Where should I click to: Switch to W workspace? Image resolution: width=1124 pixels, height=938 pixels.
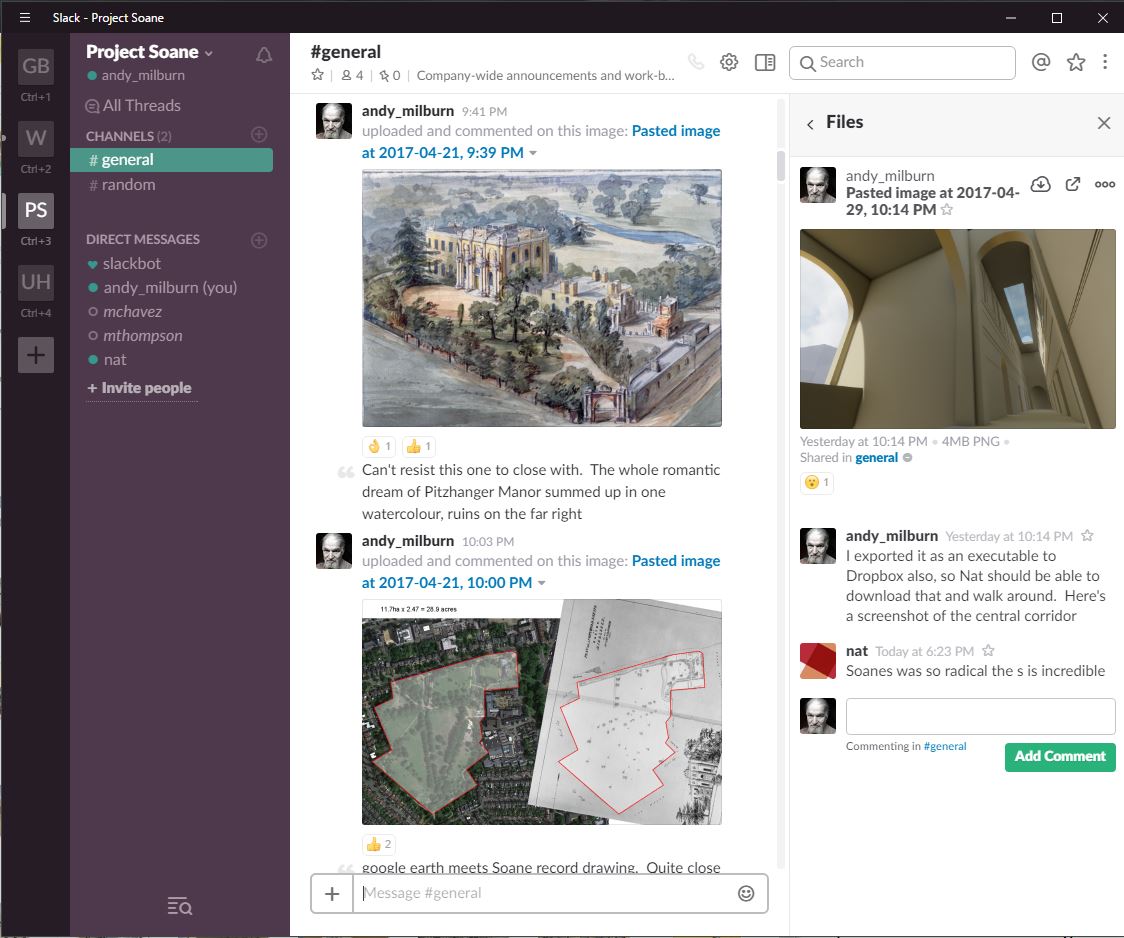tap(36, 138)
